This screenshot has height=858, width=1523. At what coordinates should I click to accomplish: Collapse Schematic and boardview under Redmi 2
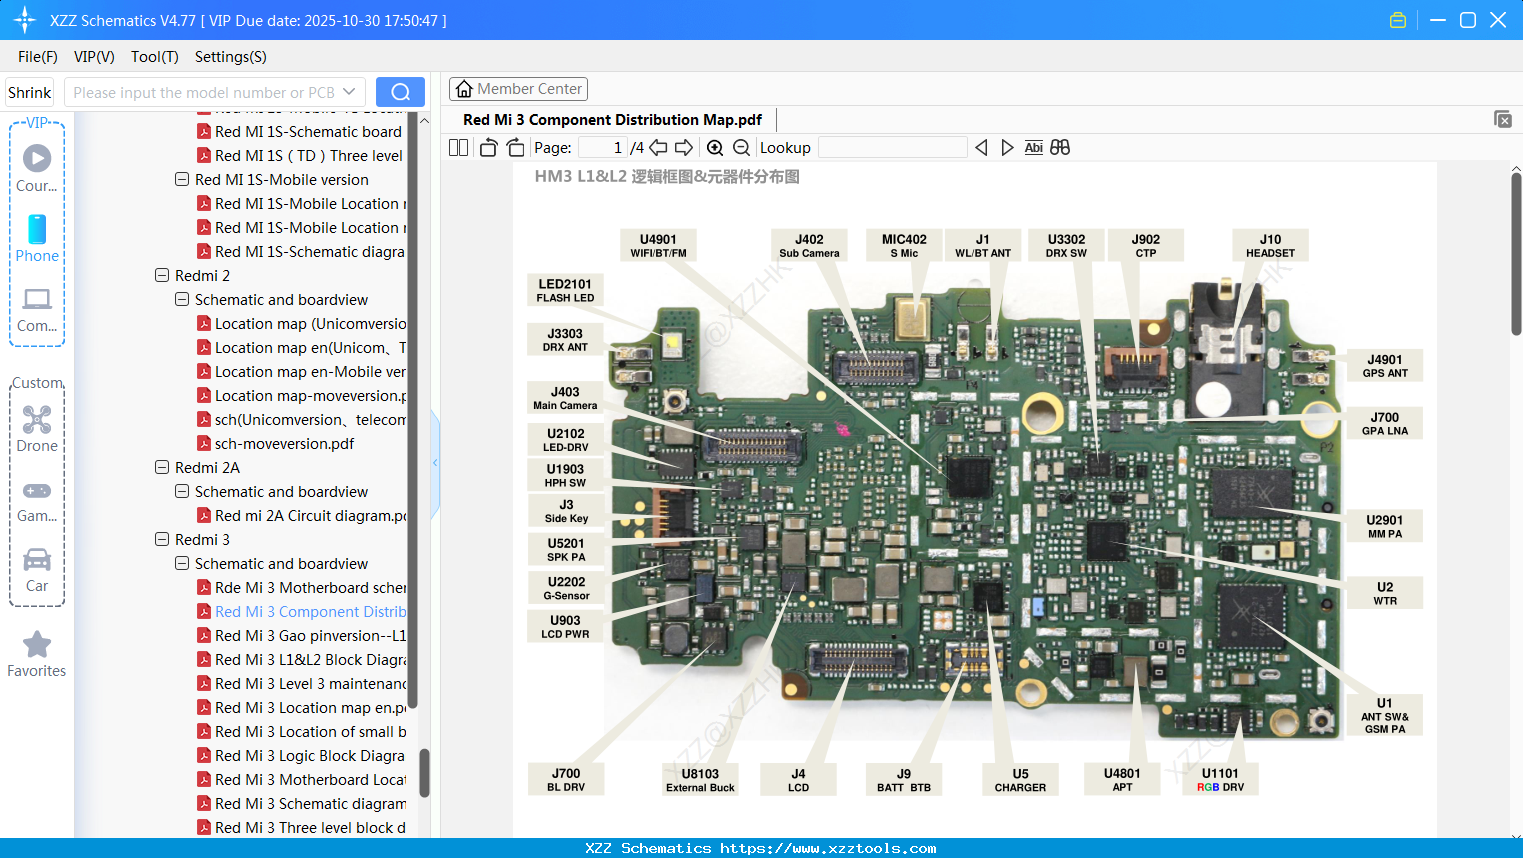tap(182, 299)
